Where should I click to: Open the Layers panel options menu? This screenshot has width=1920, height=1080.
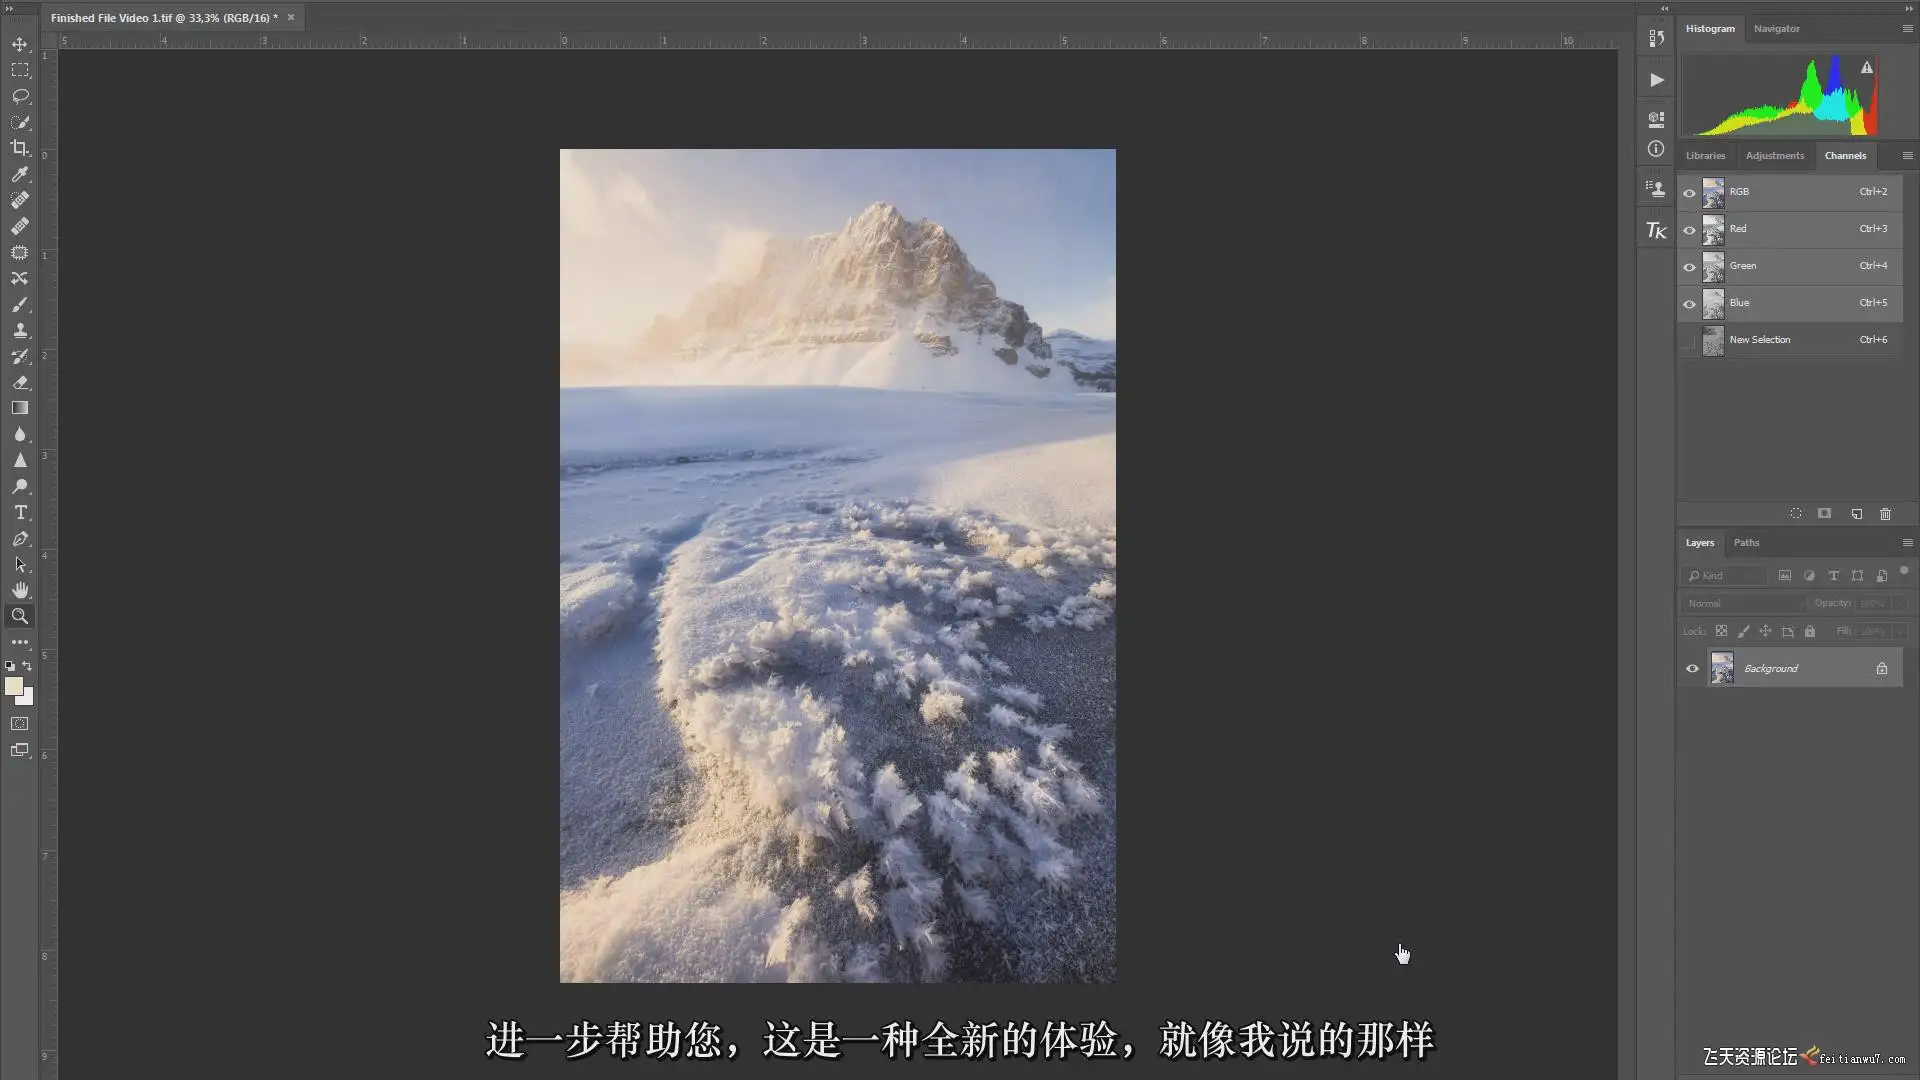[x=1907, y=543]
